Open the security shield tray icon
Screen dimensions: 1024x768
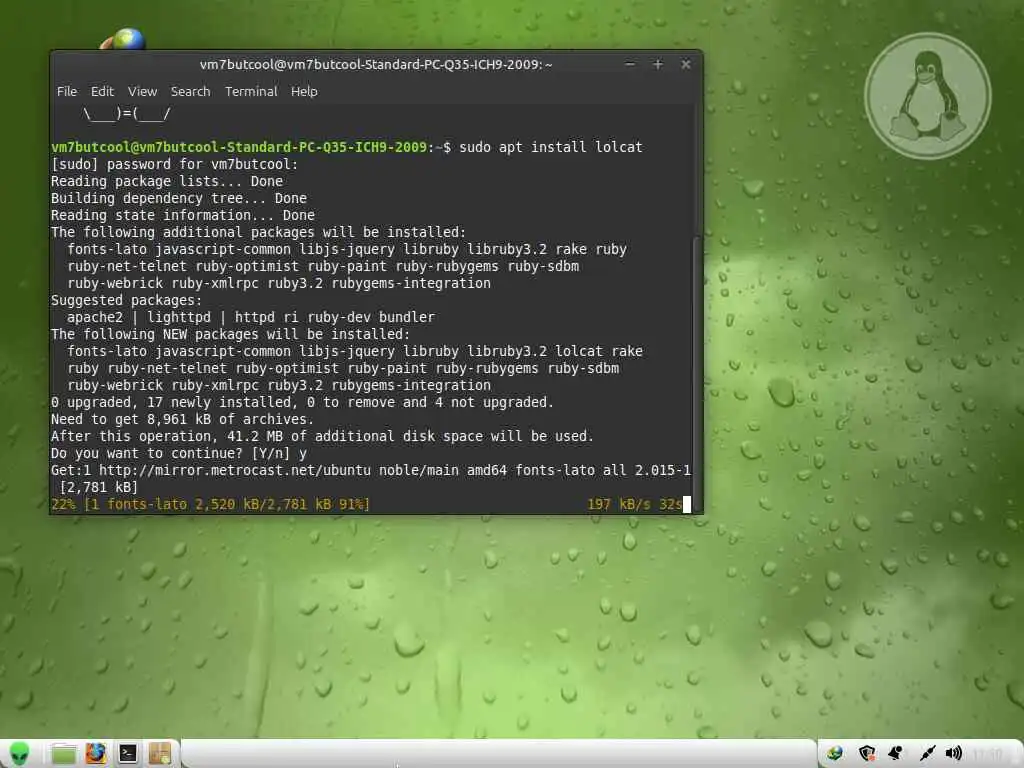tap(867, 754)
